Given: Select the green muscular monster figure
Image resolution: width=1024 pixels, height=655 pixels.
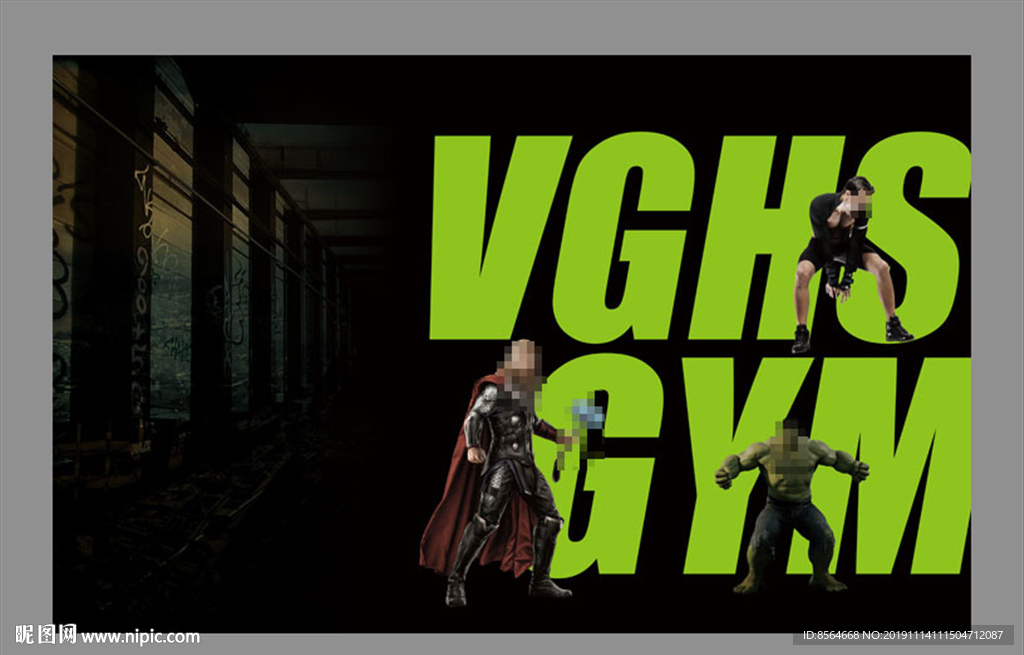Looking at the screenshot, I should 792,506.
